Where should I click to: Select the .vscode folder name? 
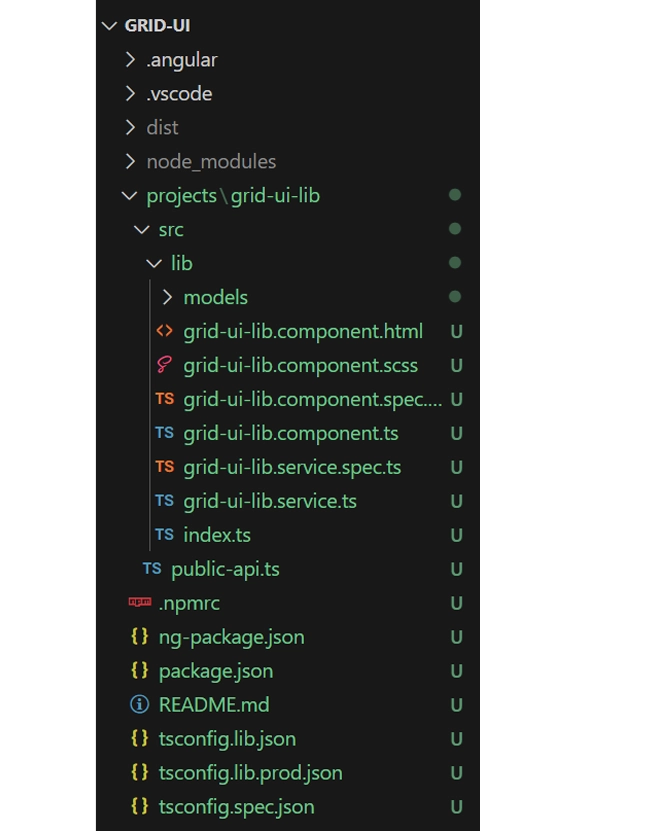tap(179, 94)
